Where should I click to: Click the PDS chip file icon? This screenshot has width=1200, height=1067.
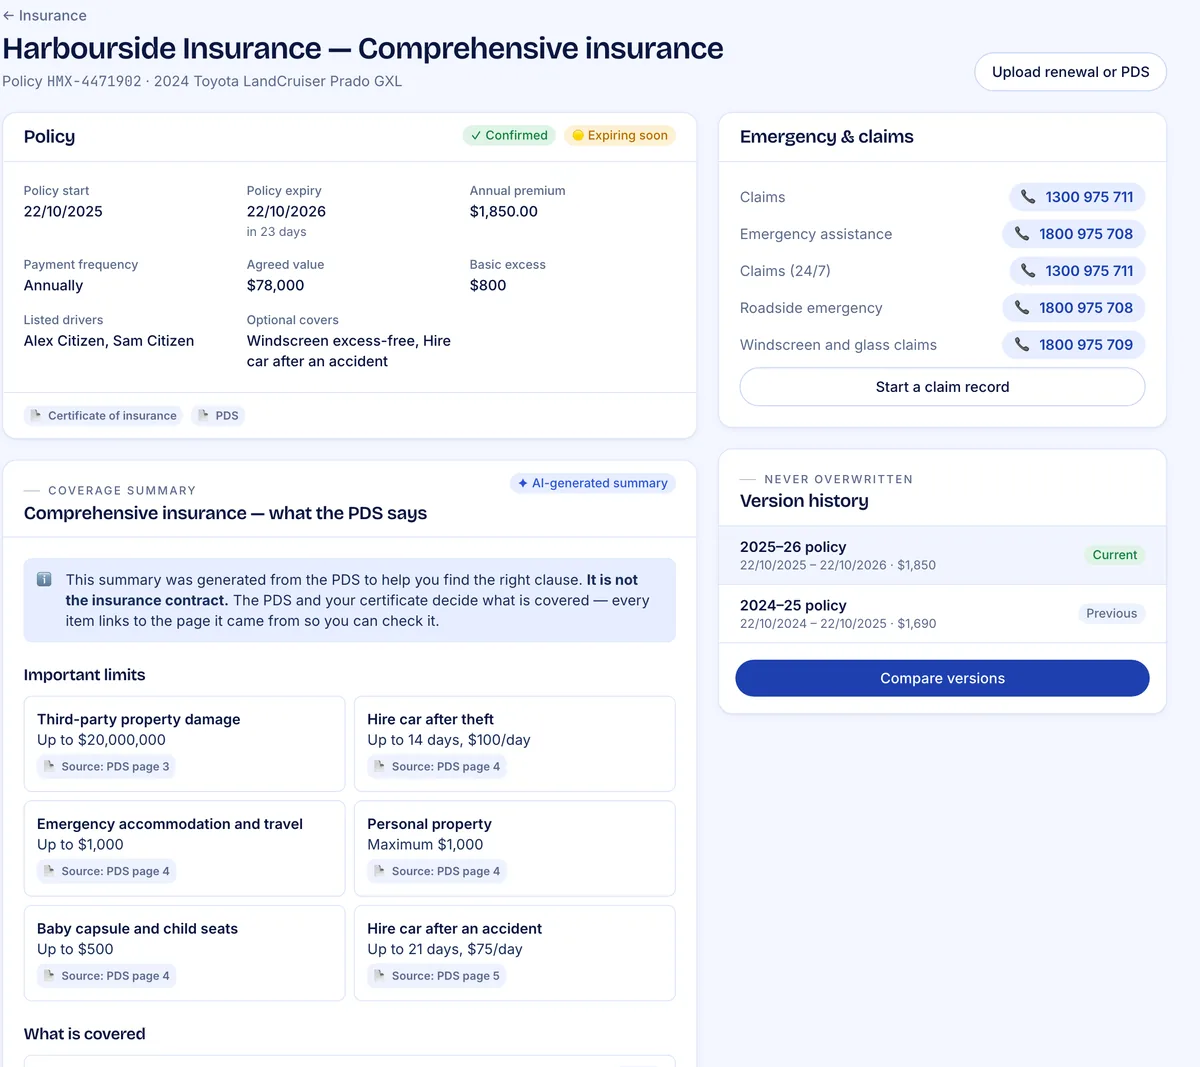click(x=203, y=416)
